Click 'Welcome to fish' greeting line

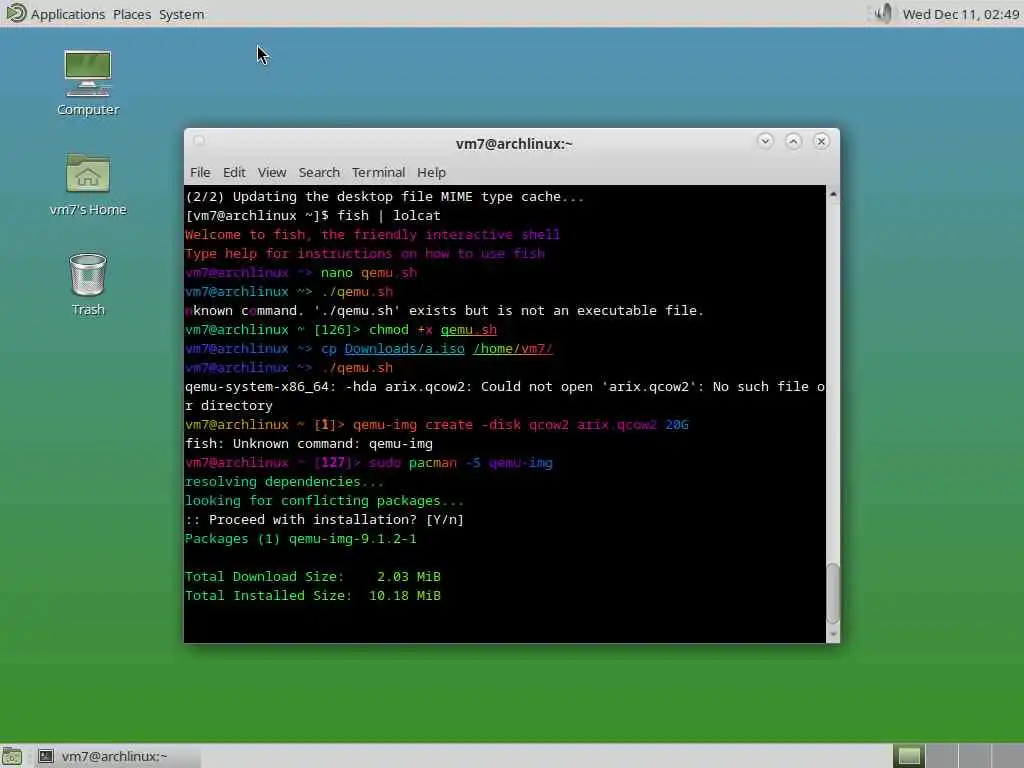pyautogui.click(x=372, y=234)
